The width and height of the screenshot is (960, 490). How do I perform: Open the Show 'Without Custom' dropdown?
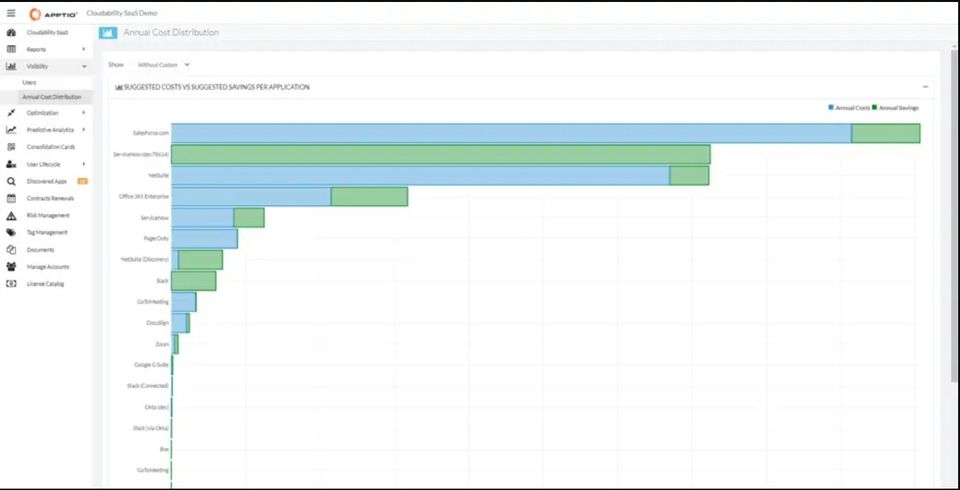[164, 64]
